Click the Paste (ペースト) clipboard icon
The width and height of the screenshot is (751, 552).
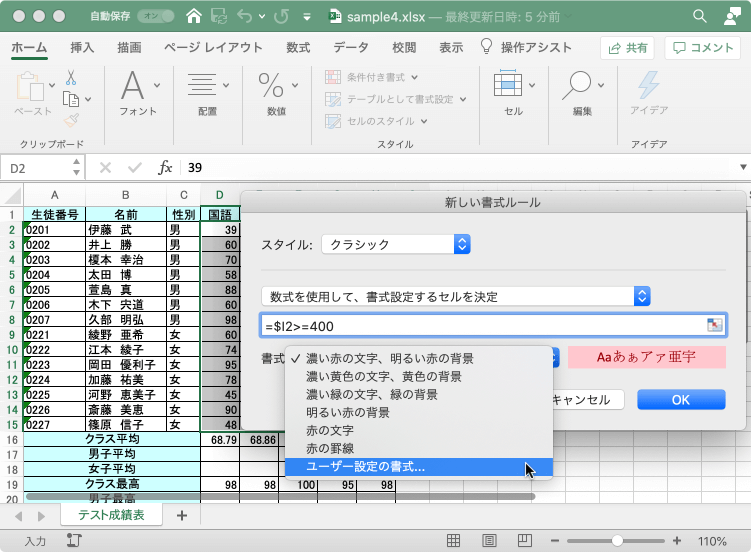(30, 88)
